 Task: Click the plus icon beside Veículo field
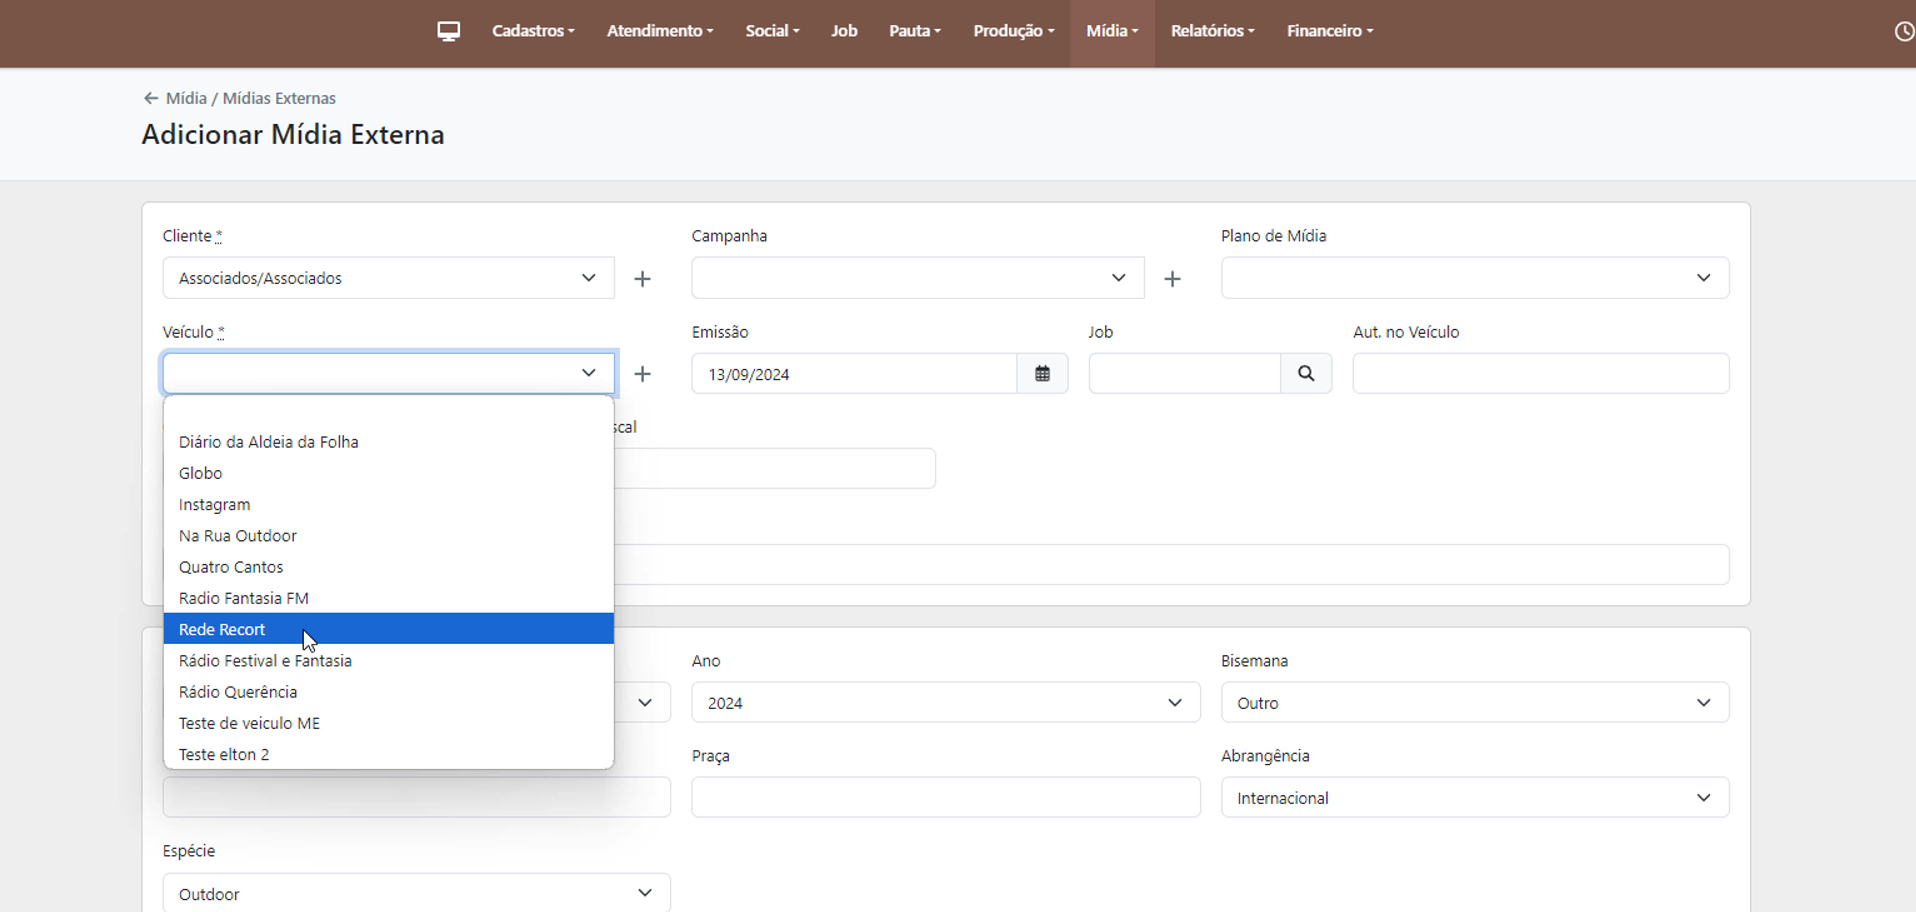pyautogui.click(x=642, y=374)
